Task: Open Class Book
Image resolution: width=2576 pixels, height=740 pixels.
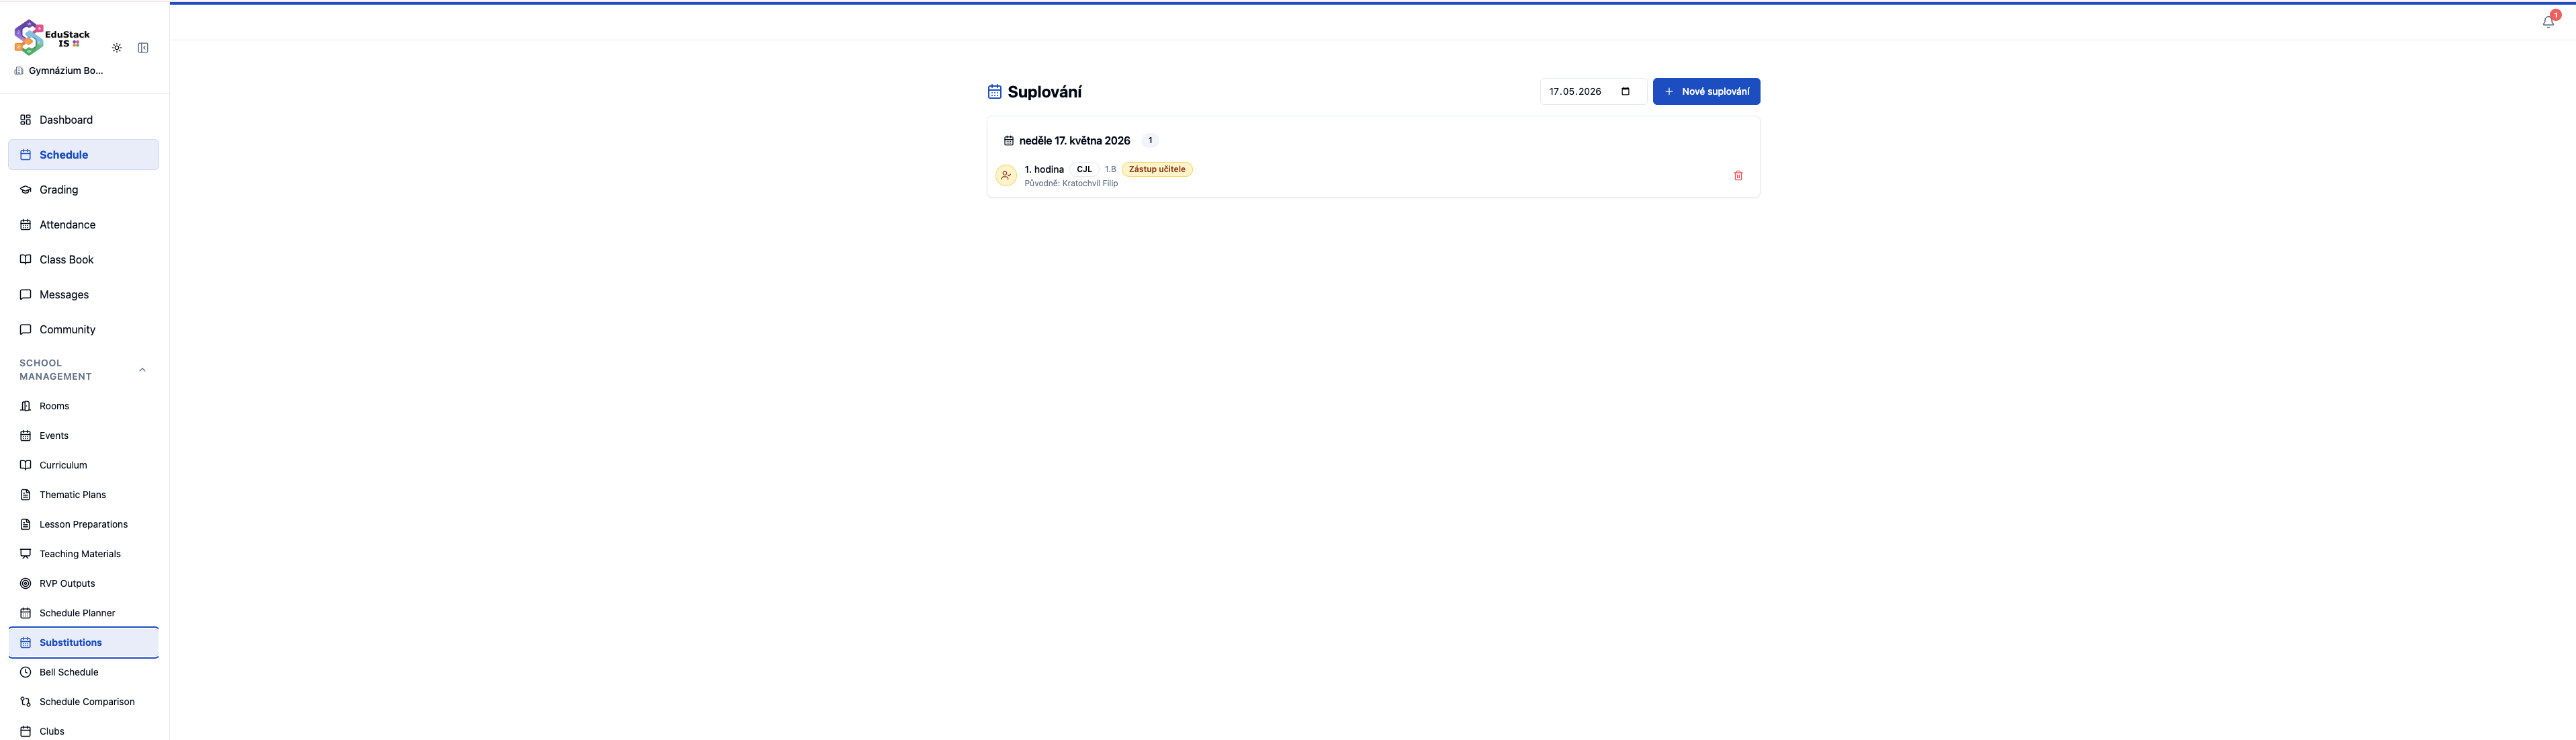Action: (84, 260)
